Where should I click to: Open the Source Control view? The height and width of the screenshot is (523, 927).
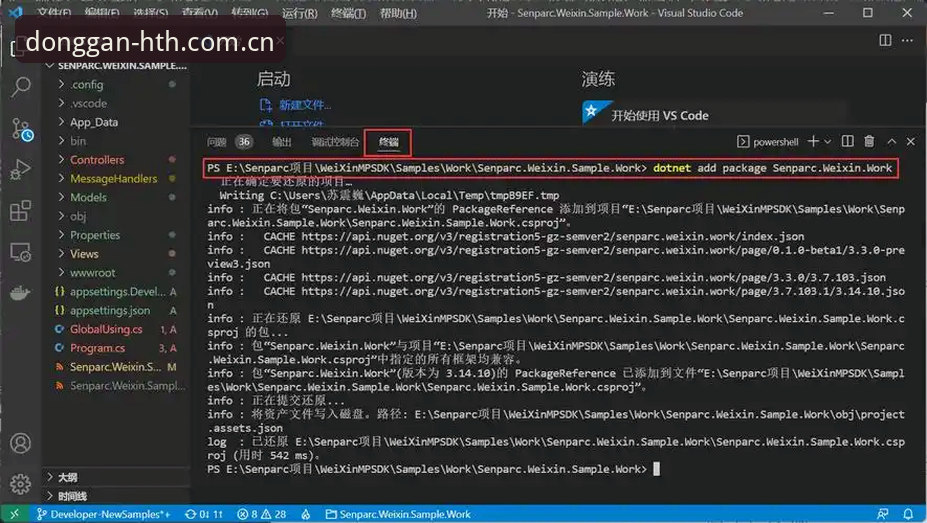pyautogui.click(x=21, y=129)
